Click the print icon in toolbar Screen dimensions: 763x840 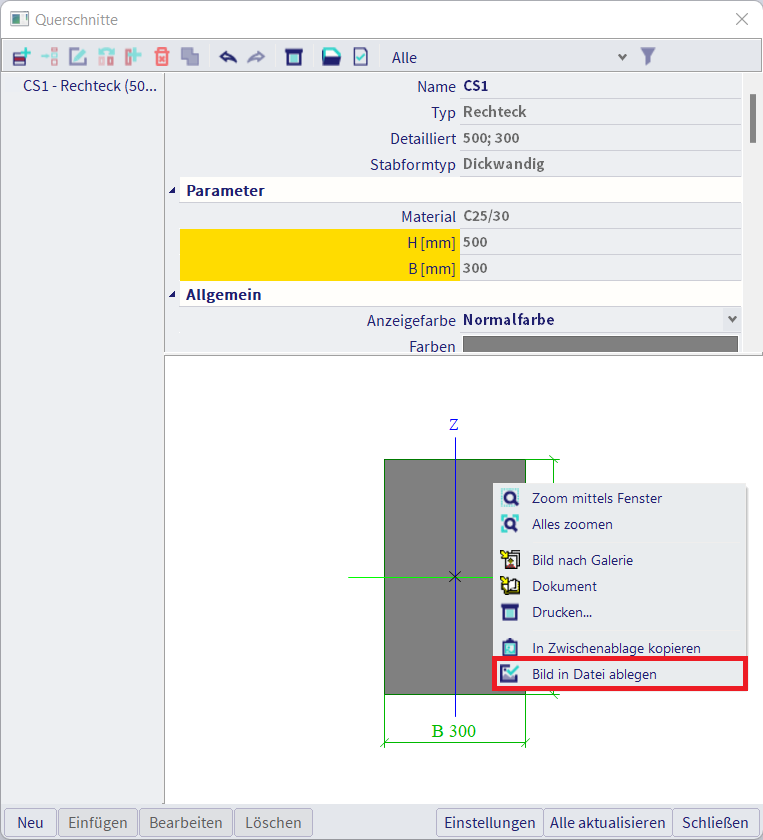pos(294,57)
